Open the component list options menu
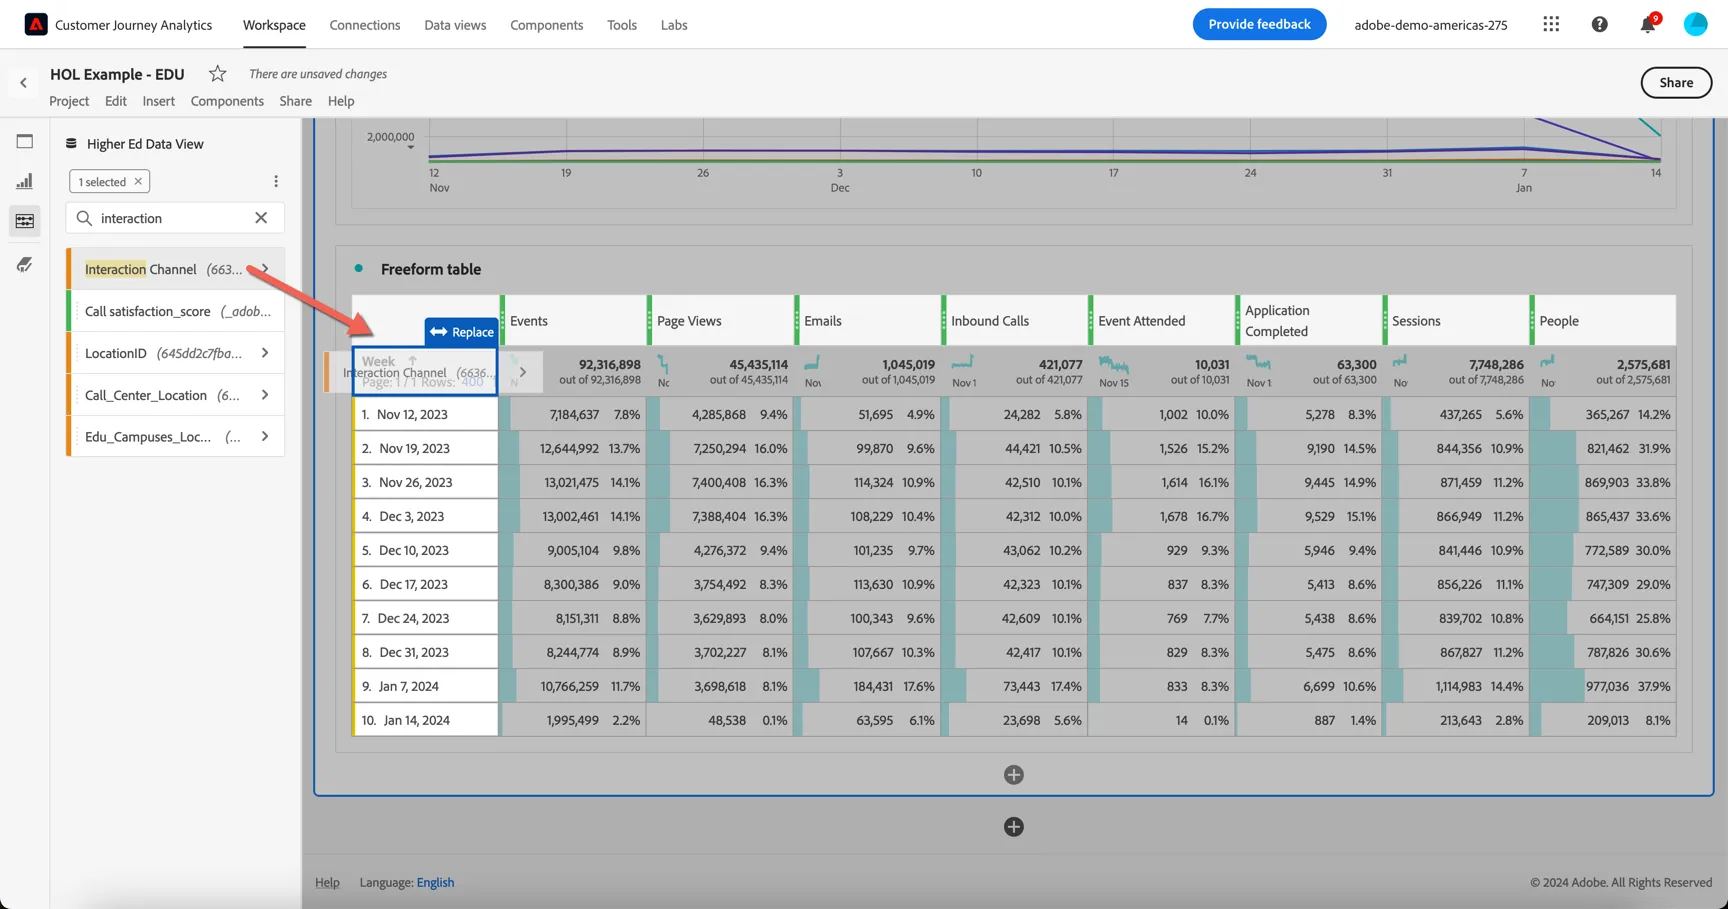The height and width of the screenshot is (909, 1728). 276,181
